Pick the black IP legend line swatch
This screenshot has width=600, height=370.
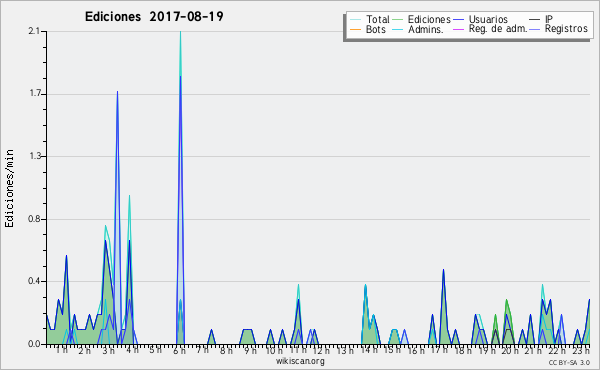tap(535, 20)
